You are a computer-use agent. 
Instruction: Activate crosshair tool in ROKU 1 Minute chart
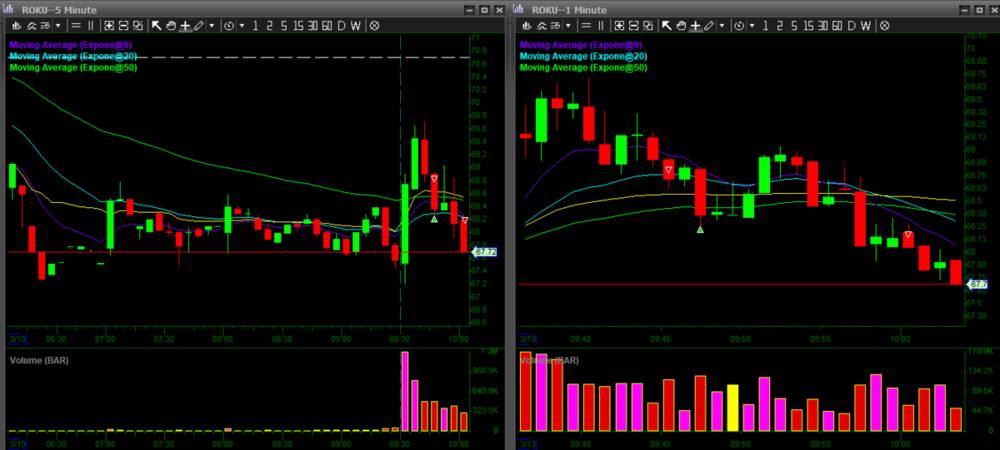[694, 25]
